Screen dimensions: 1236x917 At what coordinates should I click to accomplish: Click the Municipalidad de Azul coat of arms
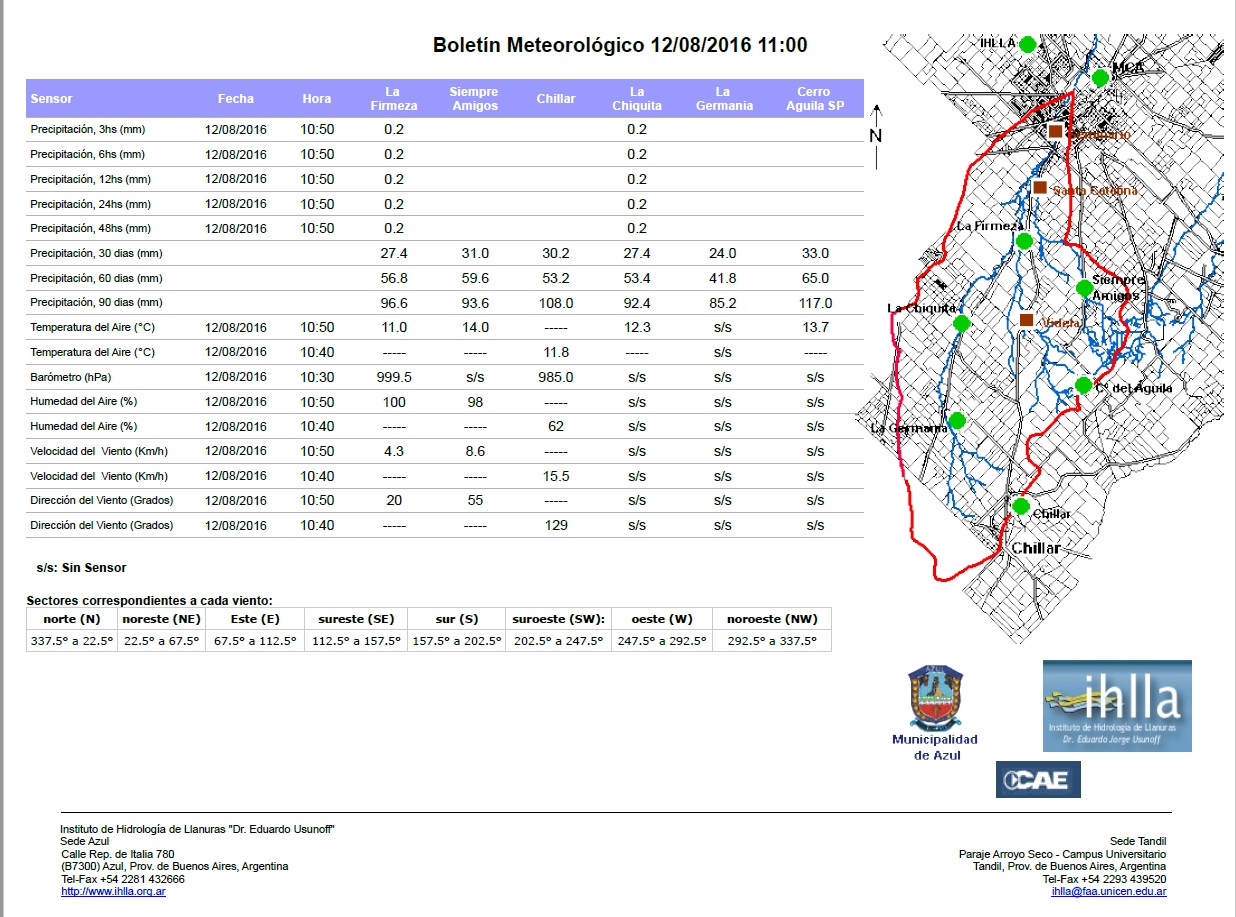tap(935, 698)
